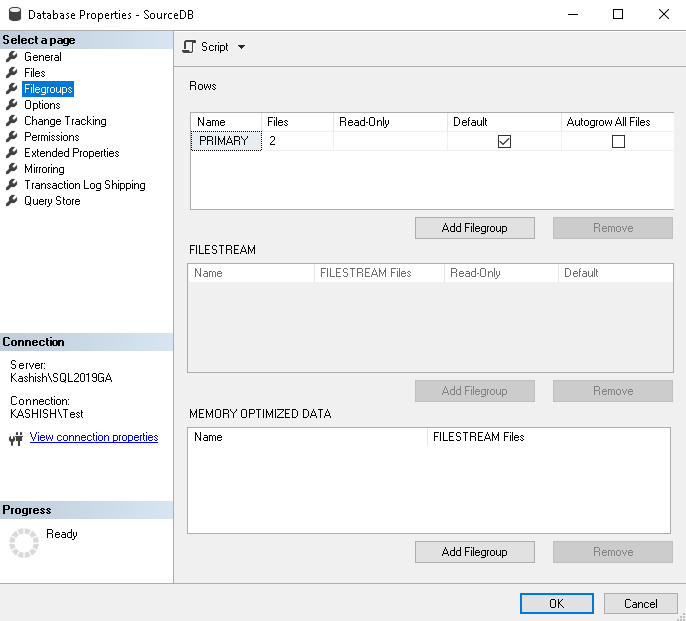686x621 pixels.
Task: Click the wrench icon beside Mirroring
Action: (12, 169)
